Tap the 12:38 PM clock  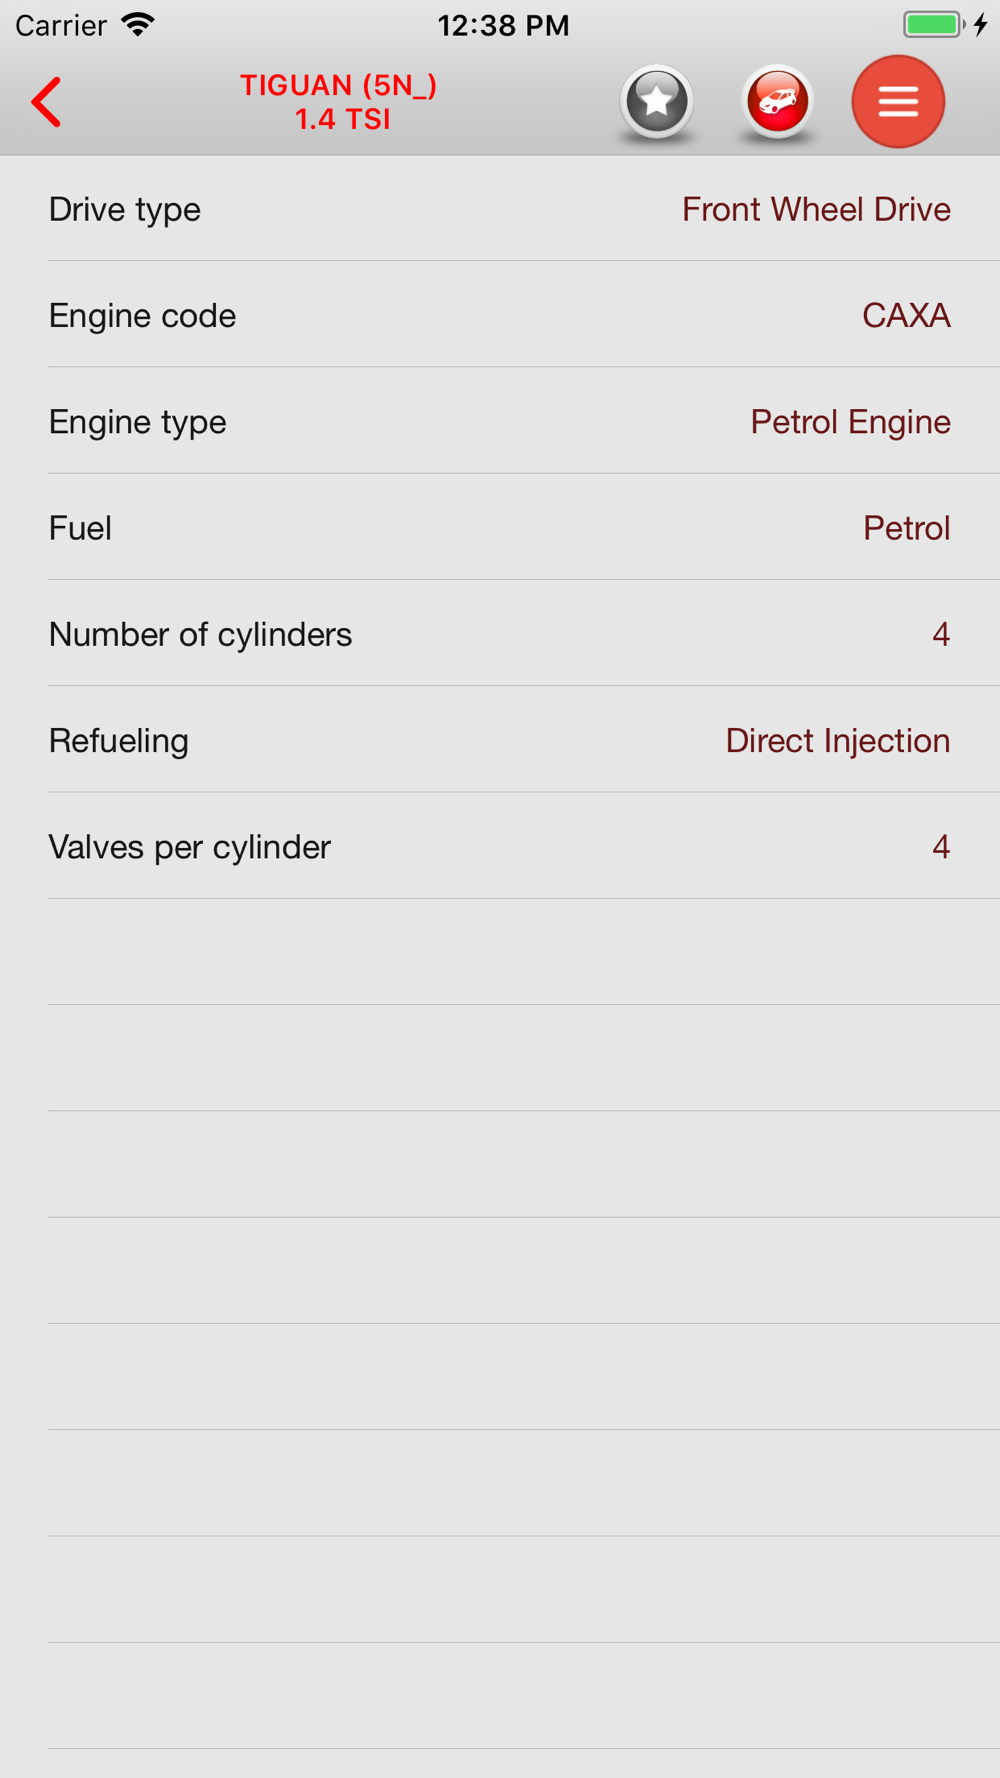click(503, 25)
